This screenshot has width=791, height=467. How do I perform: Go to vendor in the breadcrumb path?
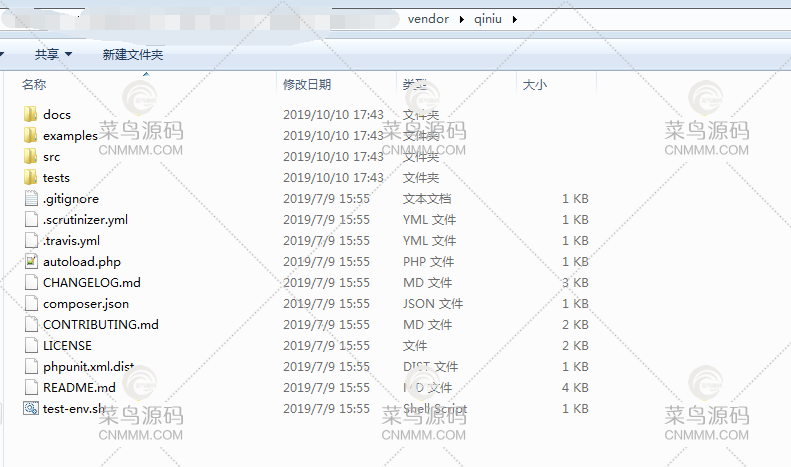428,19
